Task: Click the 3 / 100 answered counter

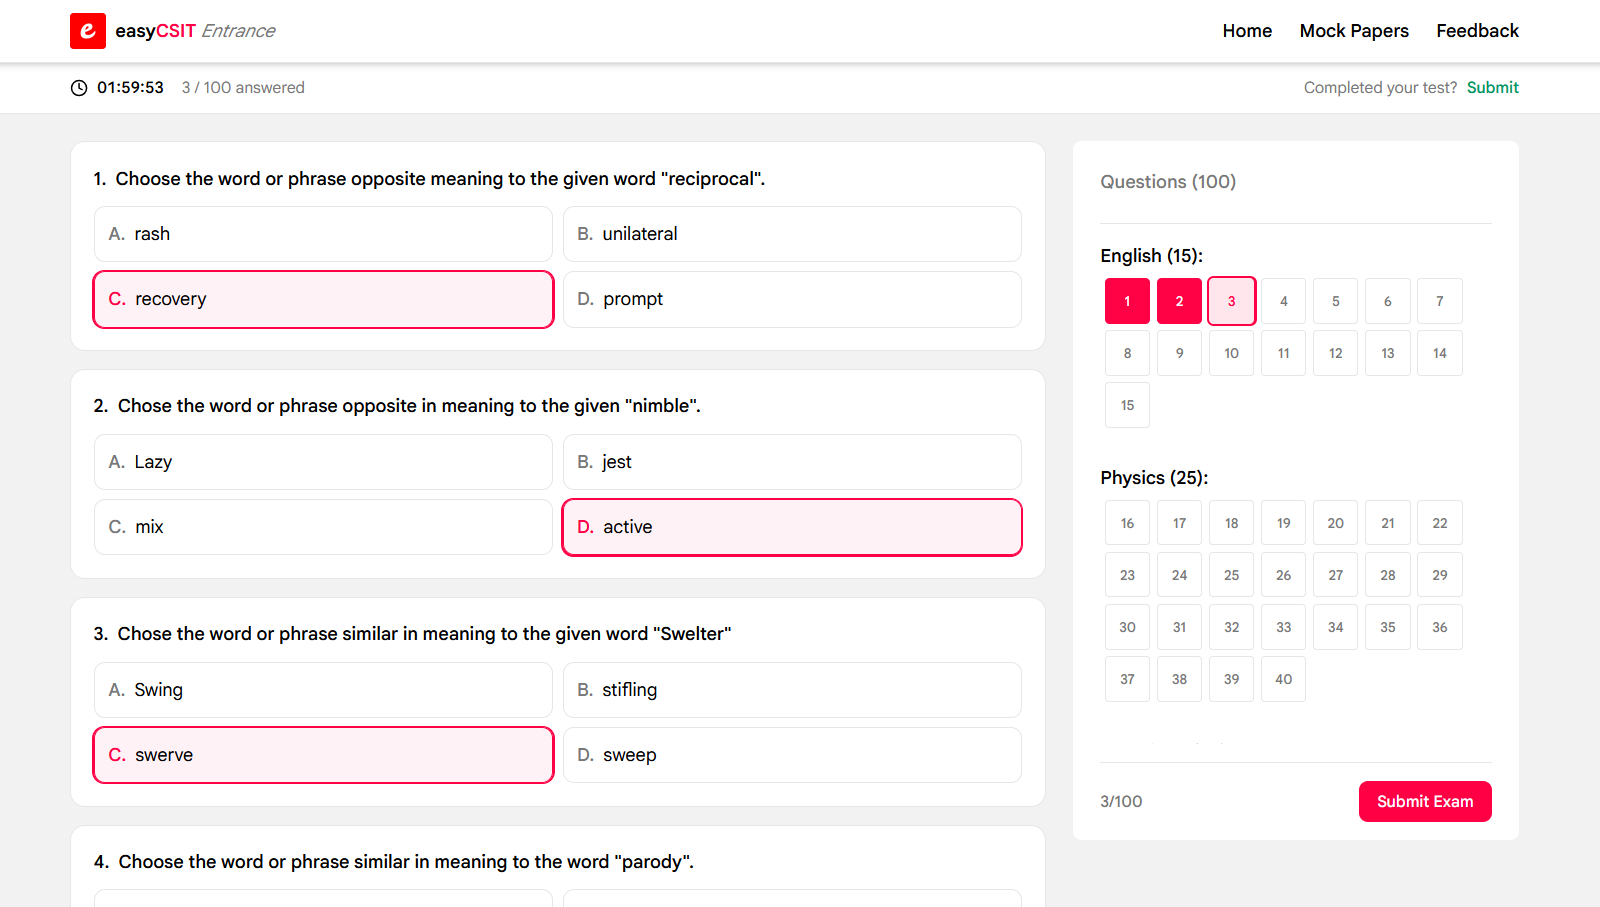Action: point(243,88)
